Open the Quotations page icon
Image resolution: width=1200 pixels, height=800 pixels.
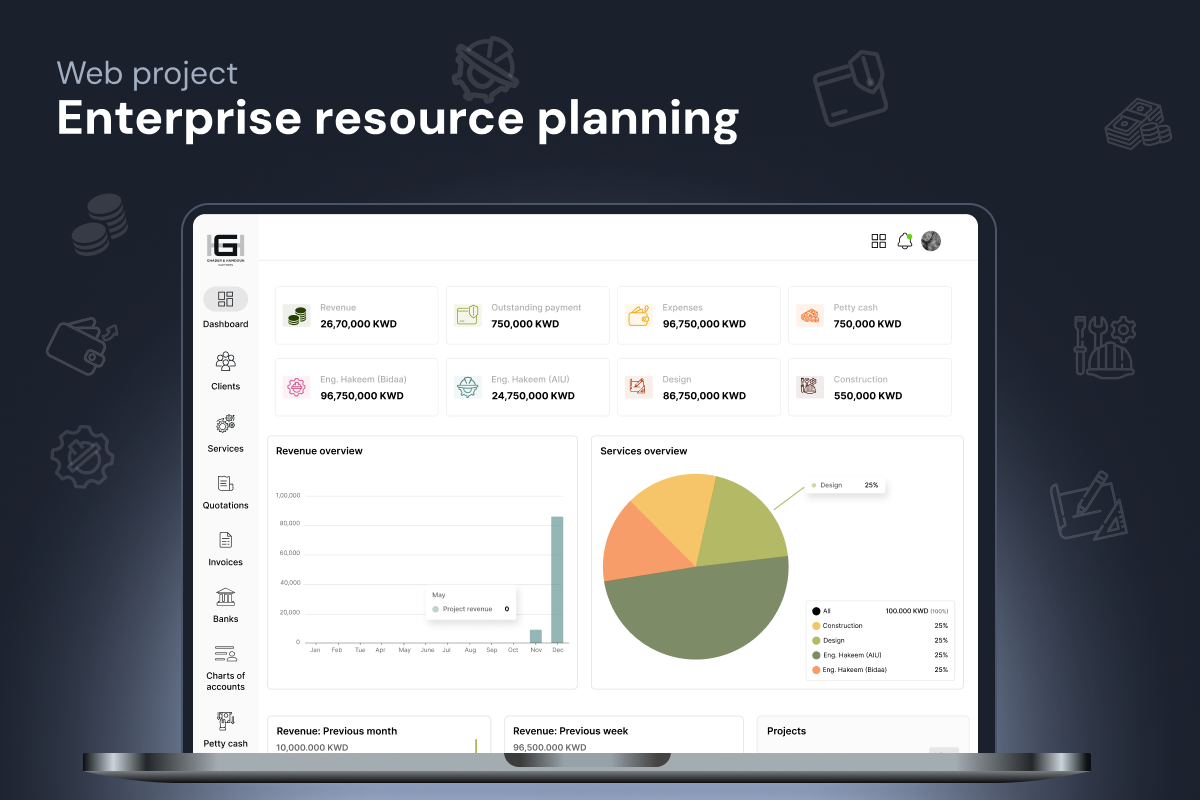coord(225,483)
